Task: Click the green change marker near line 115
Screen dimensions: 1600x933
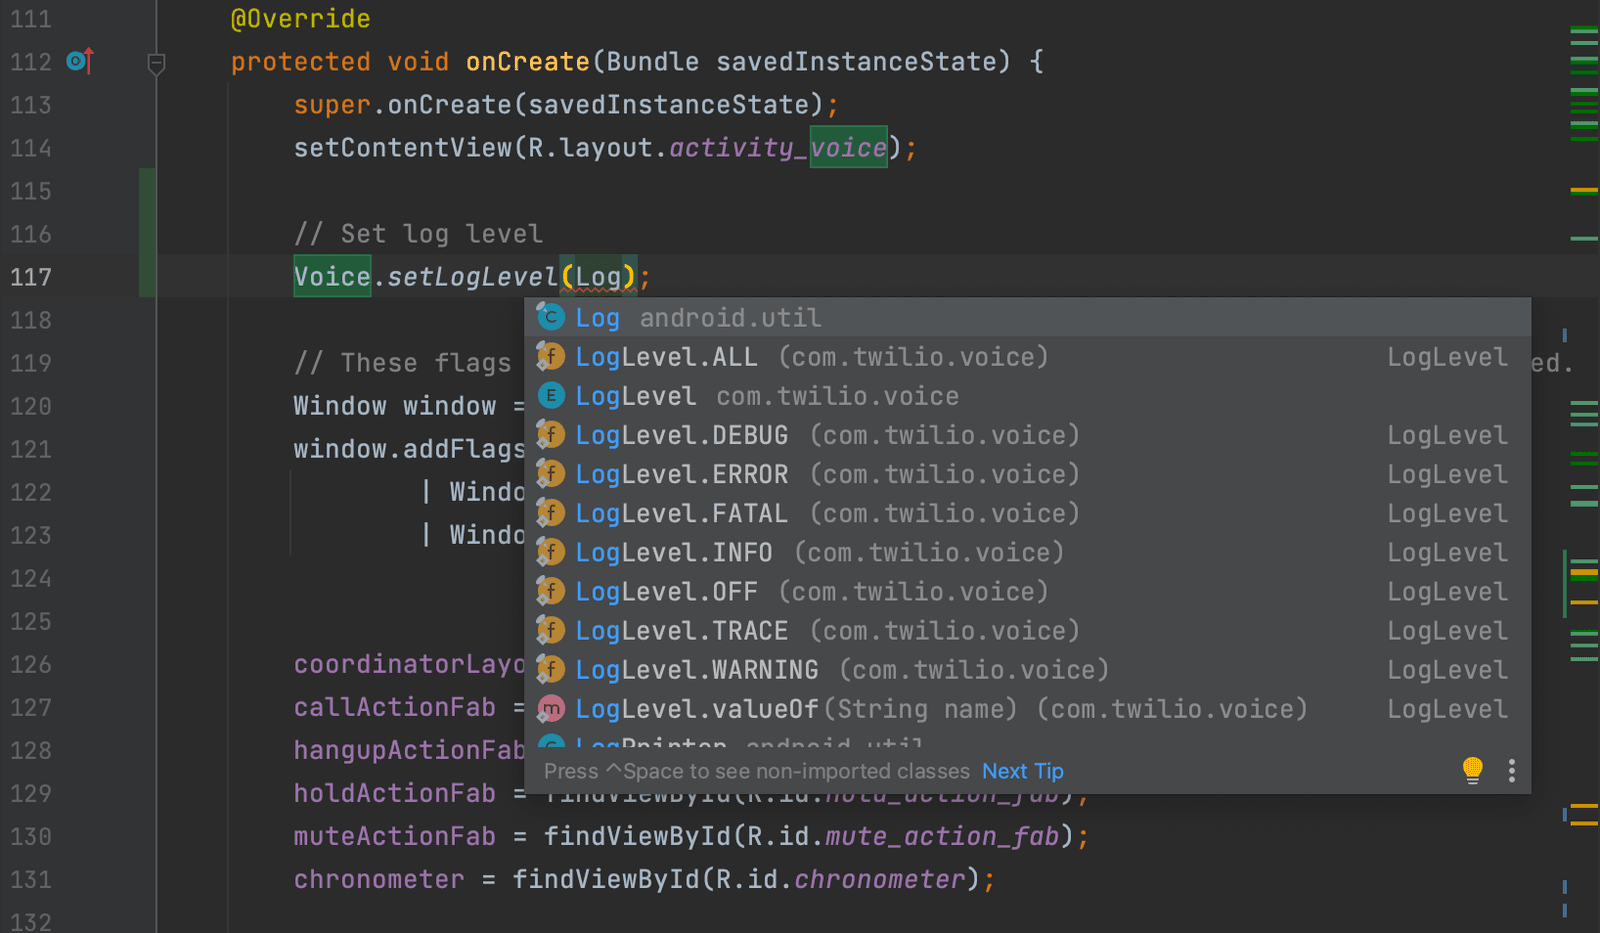Action: [146, 191]
